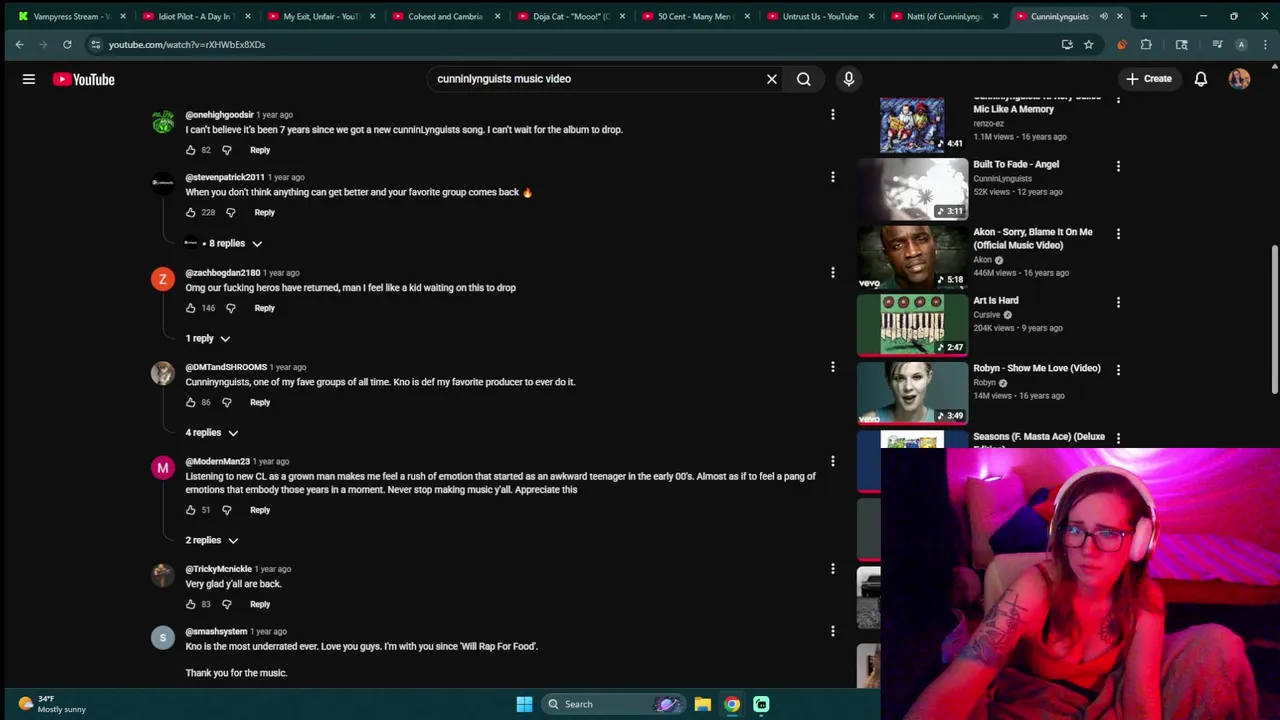The image size is (1280, 720).
Task: Open File Explorer from taskbar
Action: click(703, 704)
